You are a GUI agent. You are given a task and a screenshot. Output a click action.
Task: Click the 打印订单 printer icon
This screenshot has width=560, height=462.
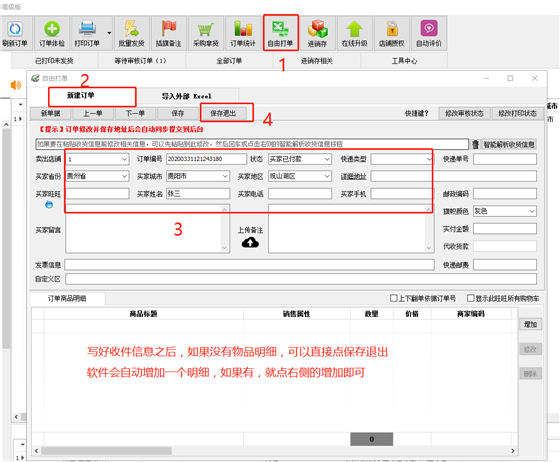click(87, 29)
